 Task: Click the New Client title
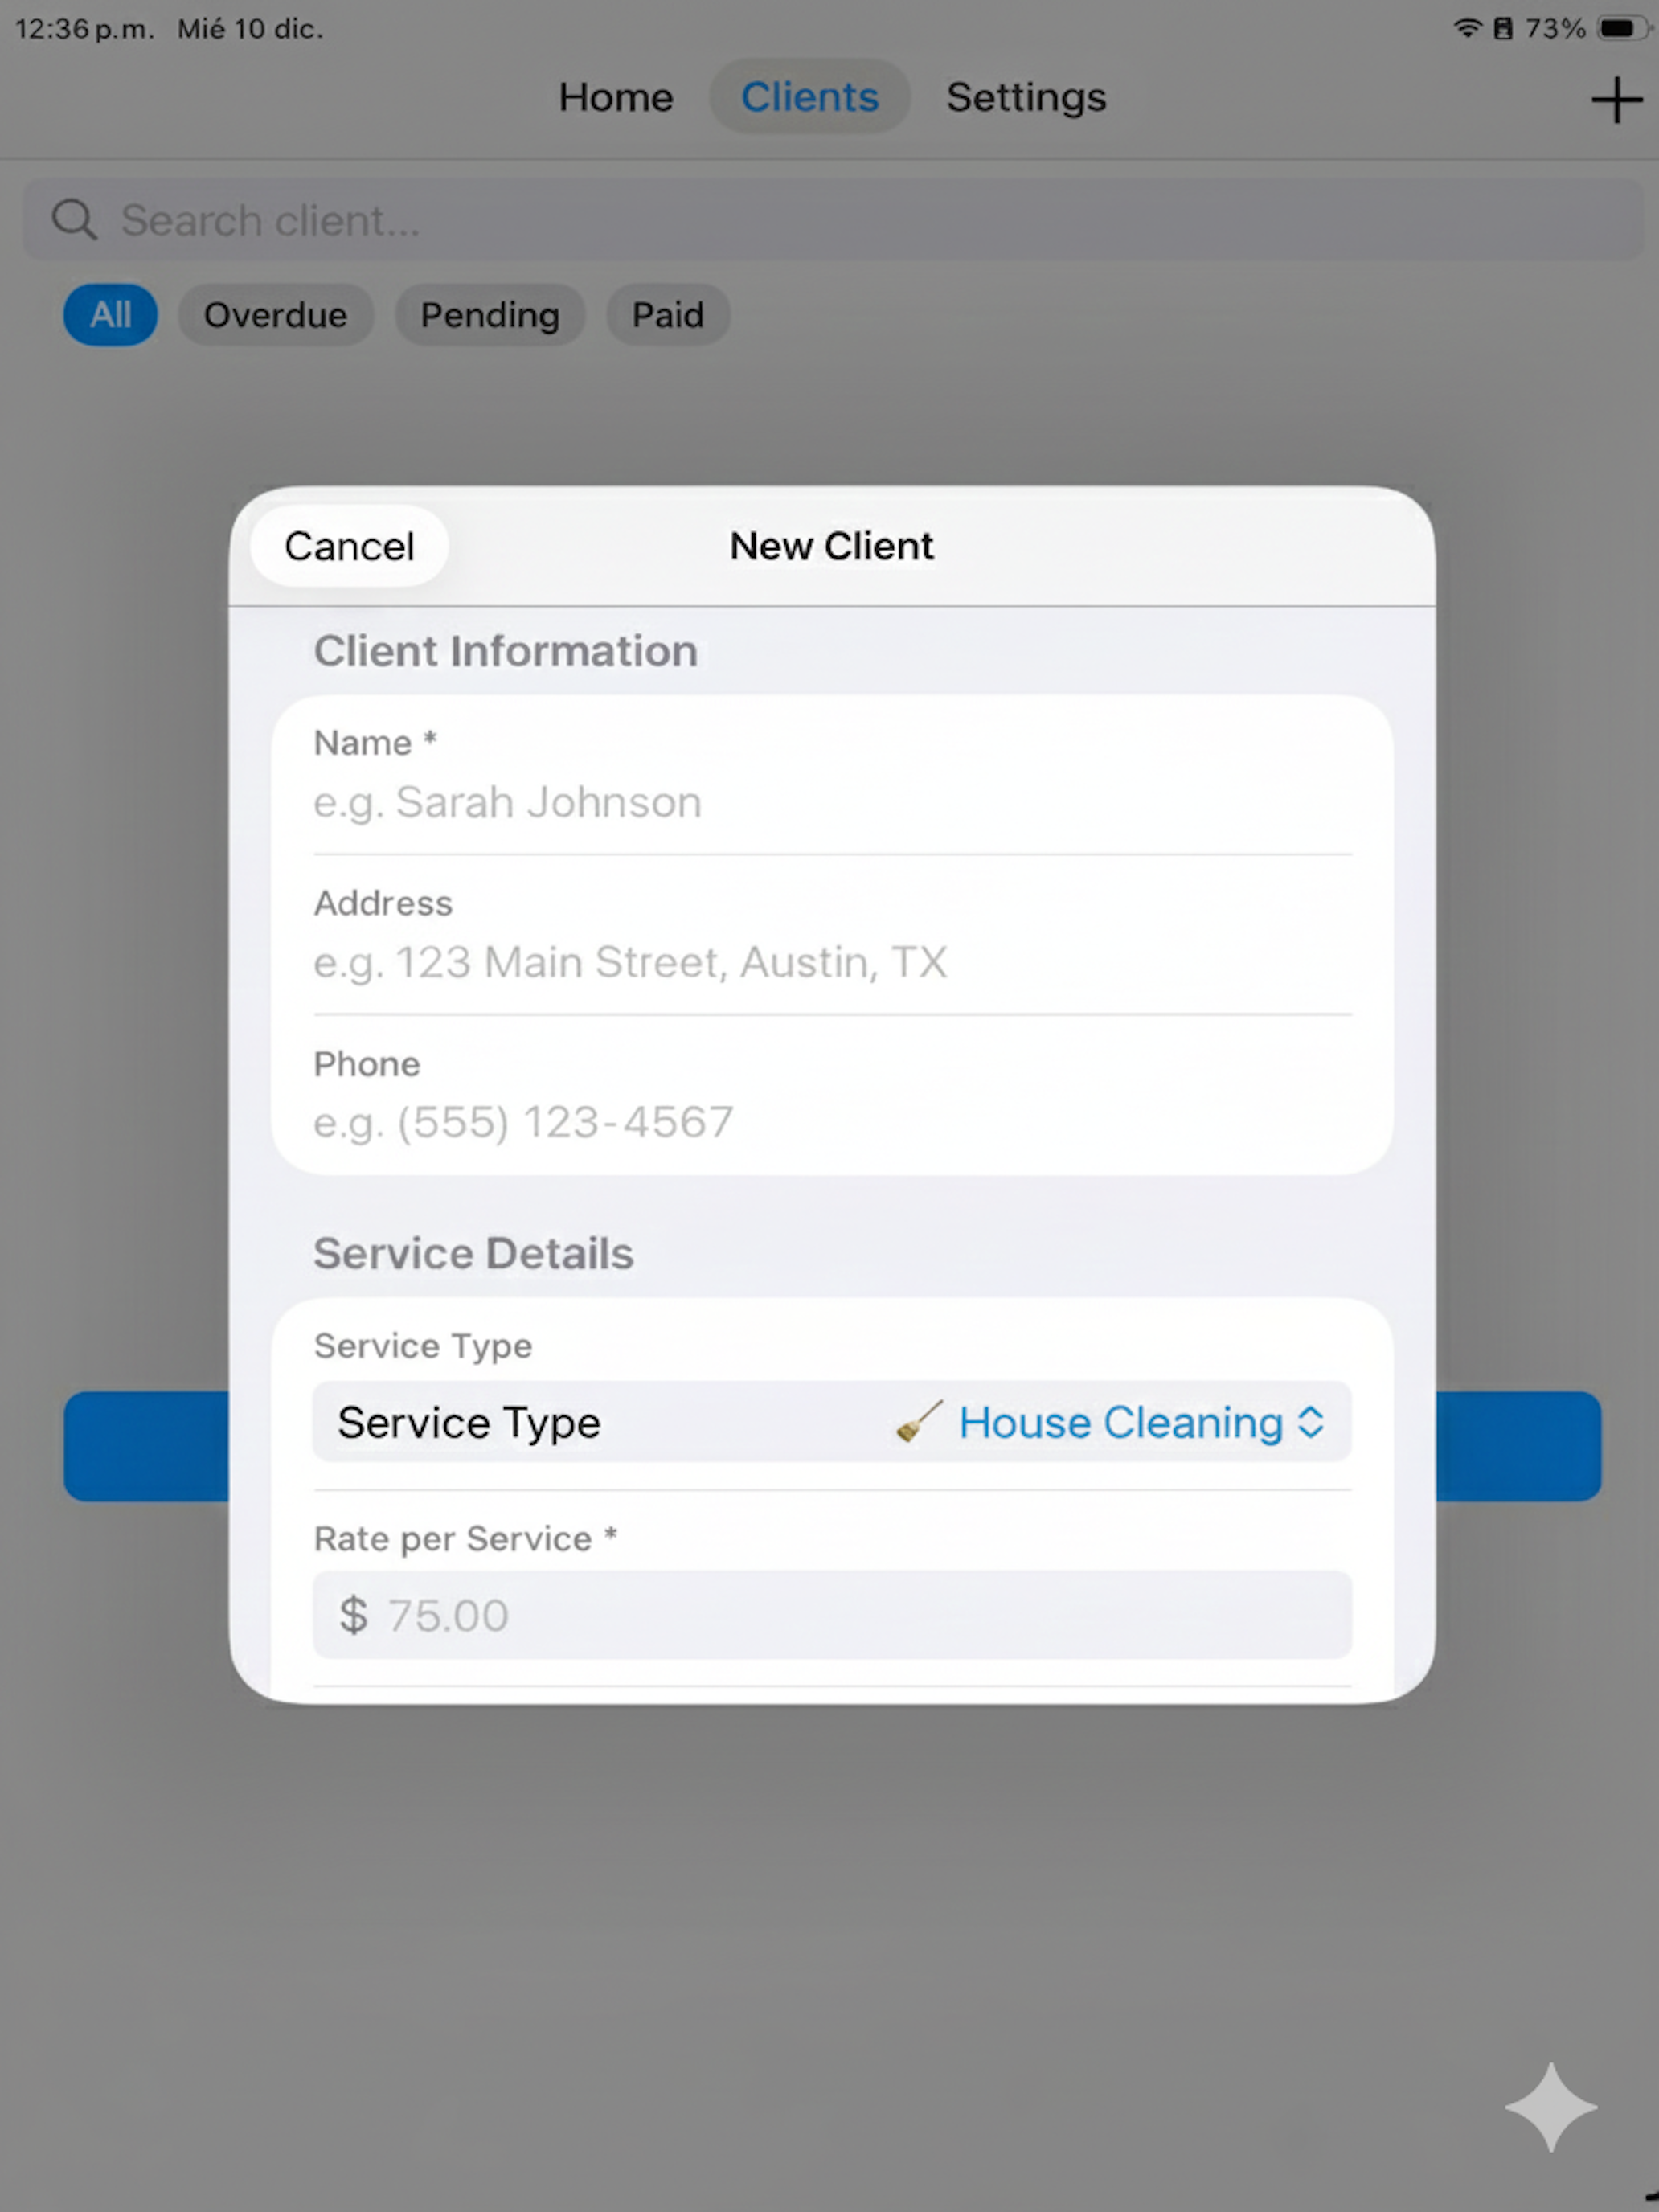(831, 546)
